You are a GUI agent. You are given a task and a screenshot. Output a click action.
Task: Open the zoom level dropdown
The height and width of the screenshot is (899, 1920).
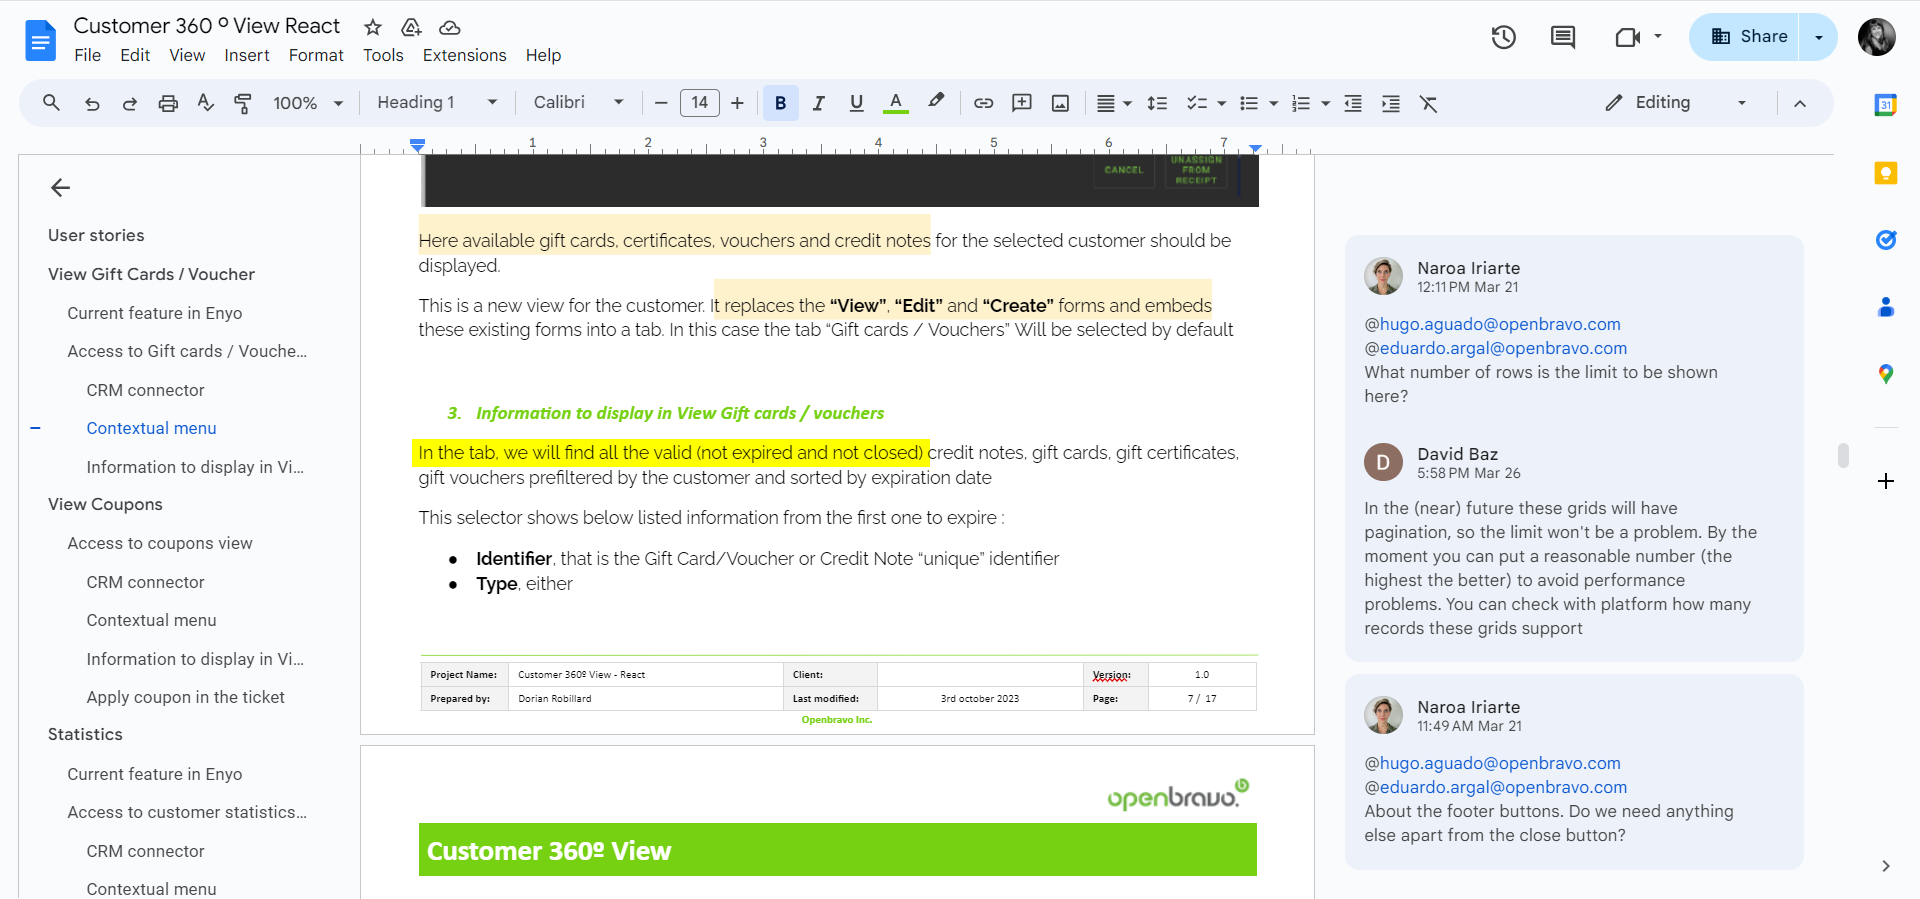pyautogui.click(x=308, y=103)
